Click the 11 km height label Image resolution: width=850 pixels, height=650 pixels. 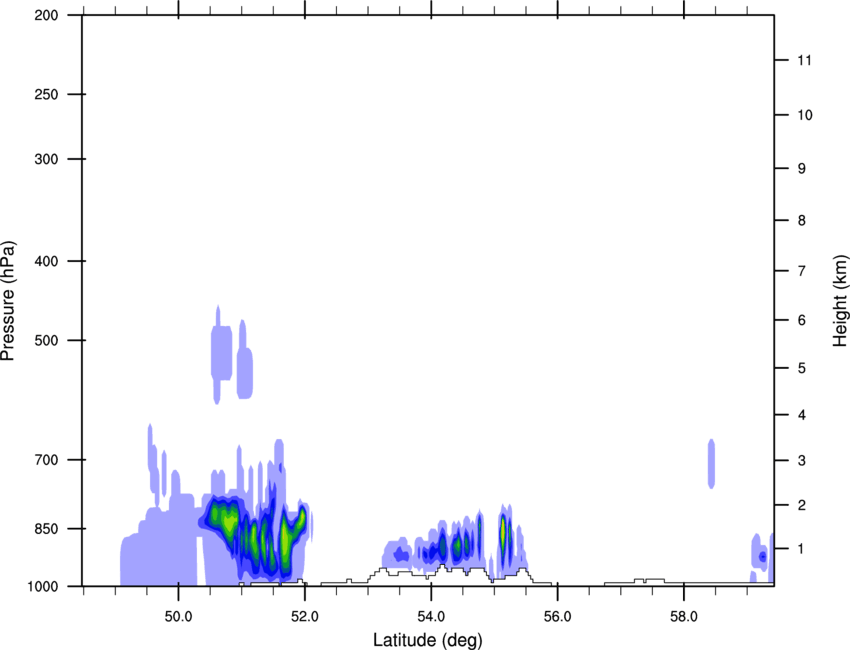[x=805, y=60]
